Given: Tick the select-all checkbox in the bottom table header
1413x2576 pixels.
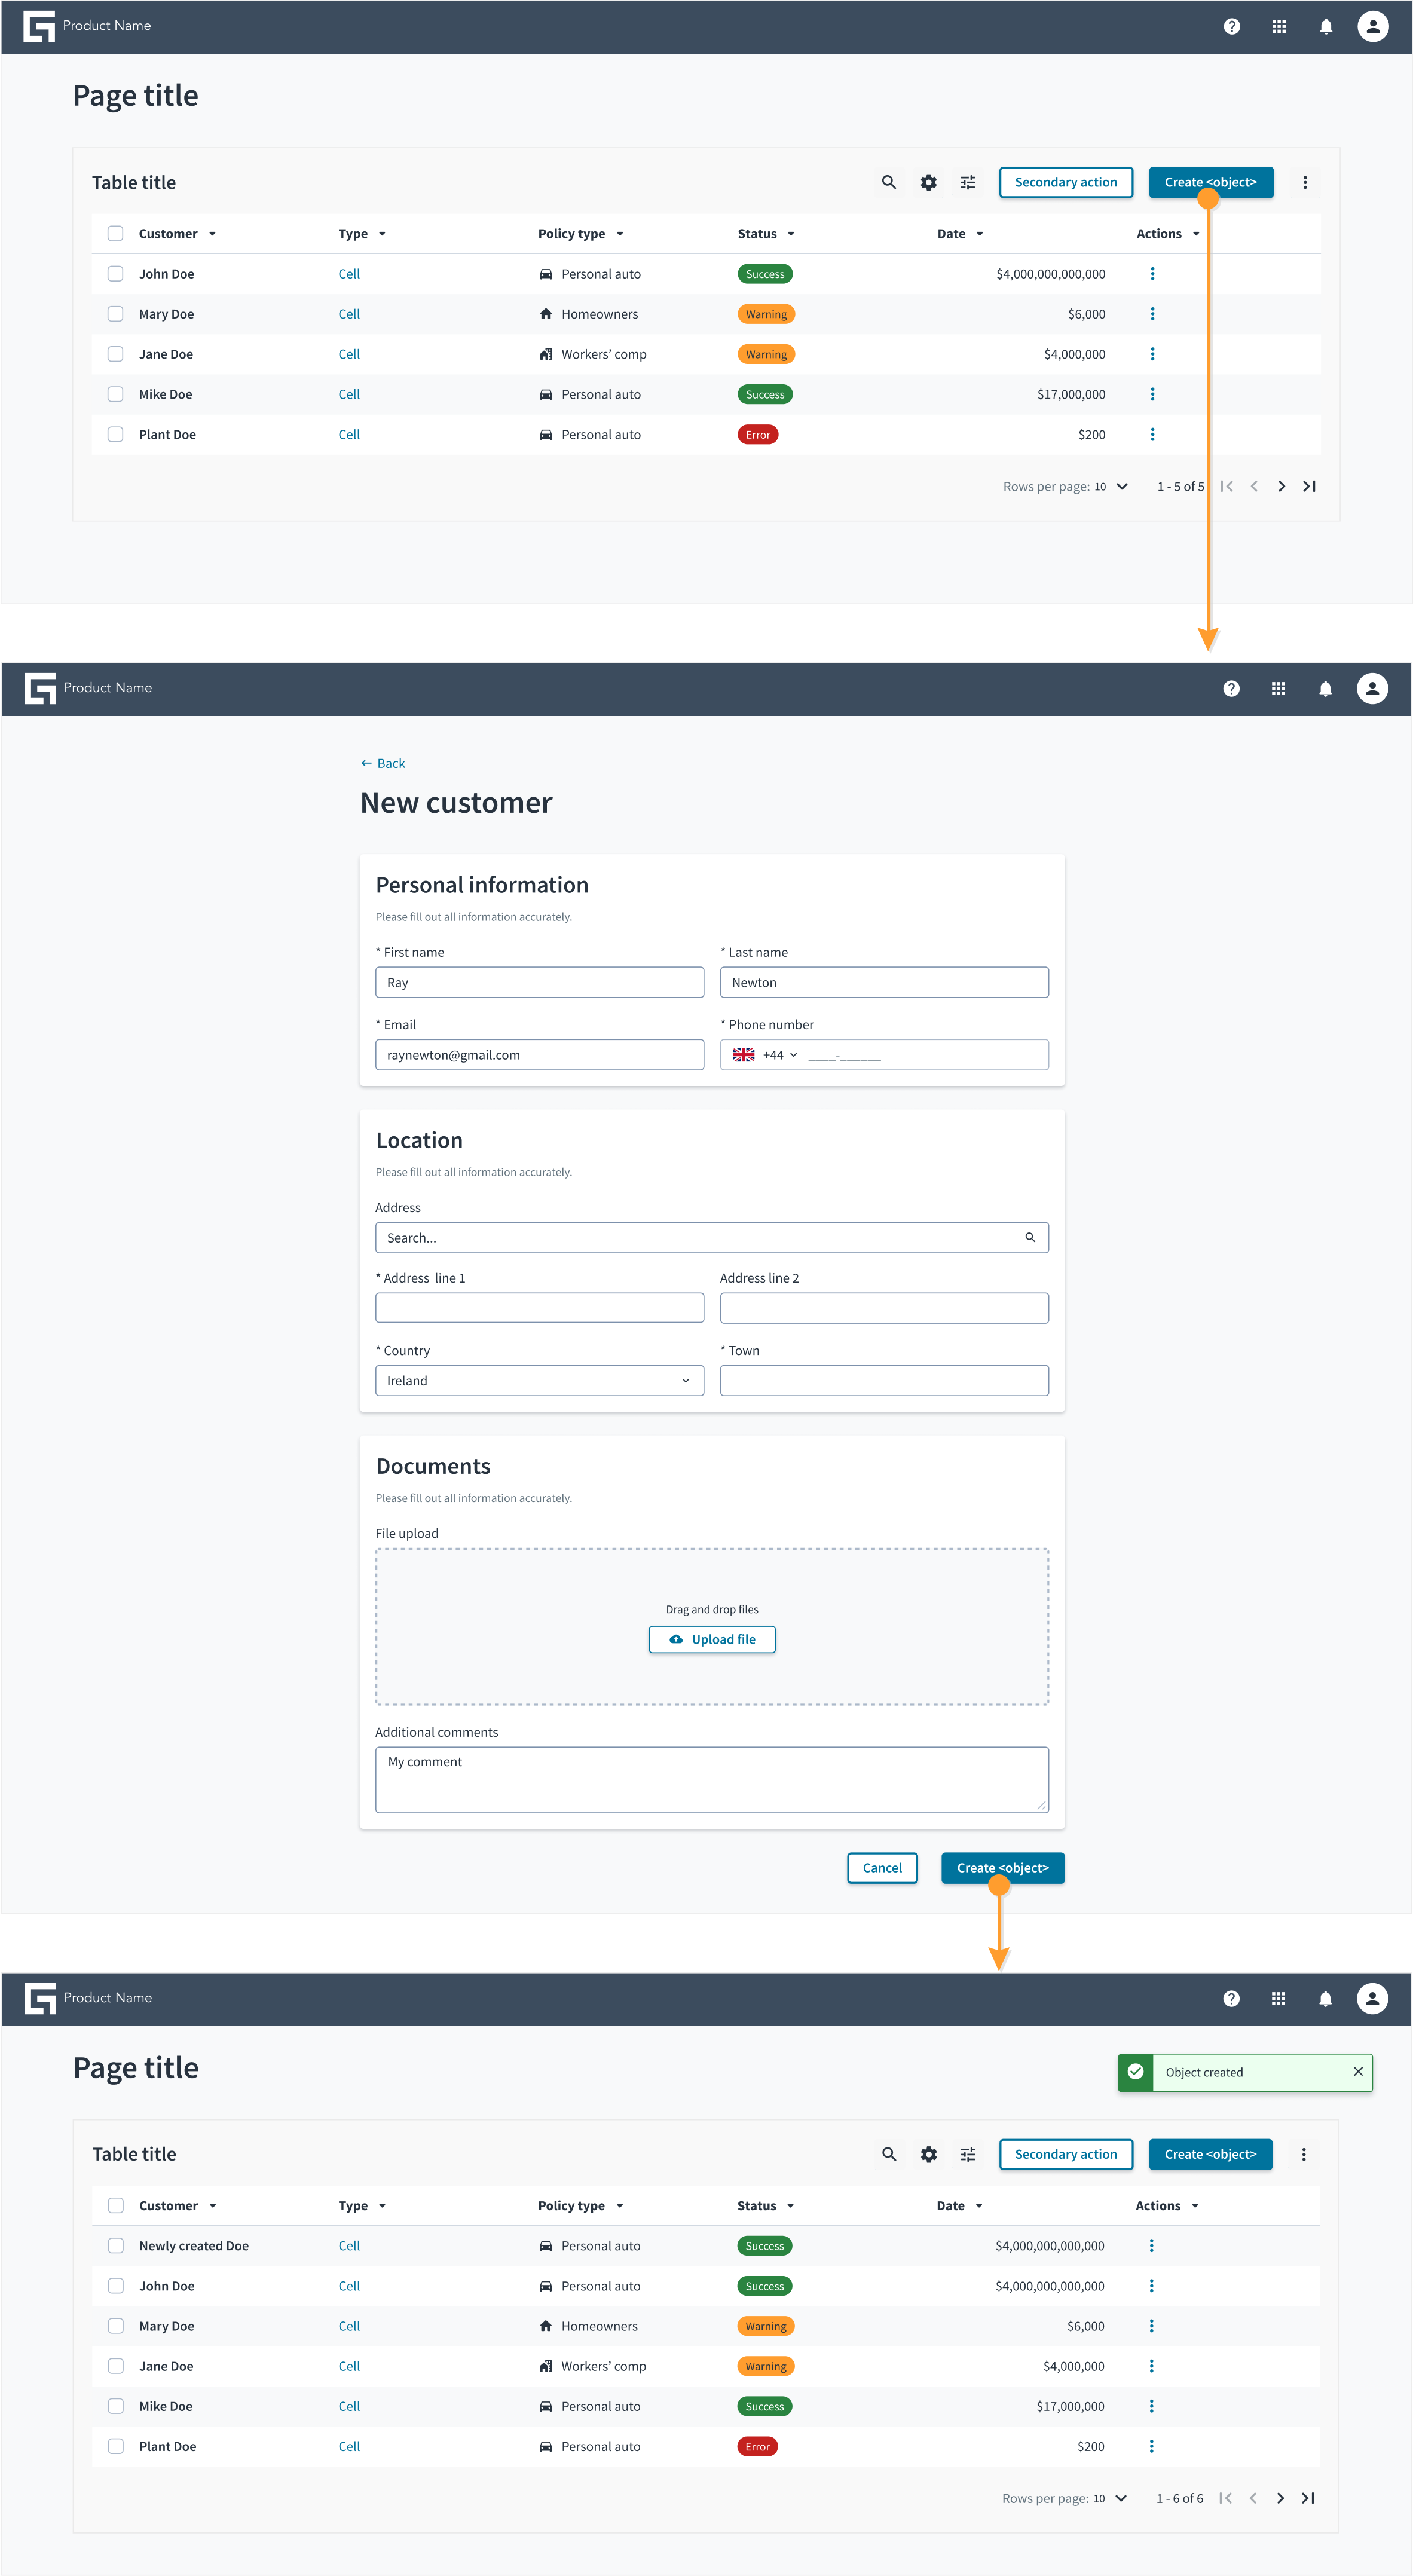Looking at the screenshot, I should (x=115, y=2205).
